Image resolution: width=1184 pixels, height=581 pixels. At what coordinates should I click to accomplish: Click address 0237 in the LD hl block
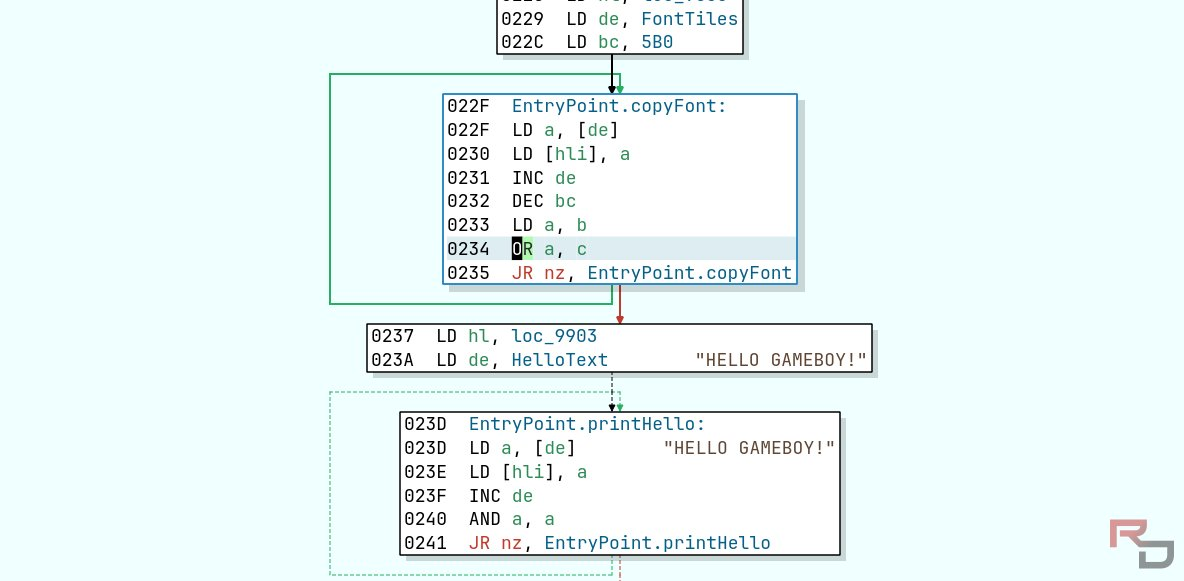pyautogui.click(x=392, y=335)
